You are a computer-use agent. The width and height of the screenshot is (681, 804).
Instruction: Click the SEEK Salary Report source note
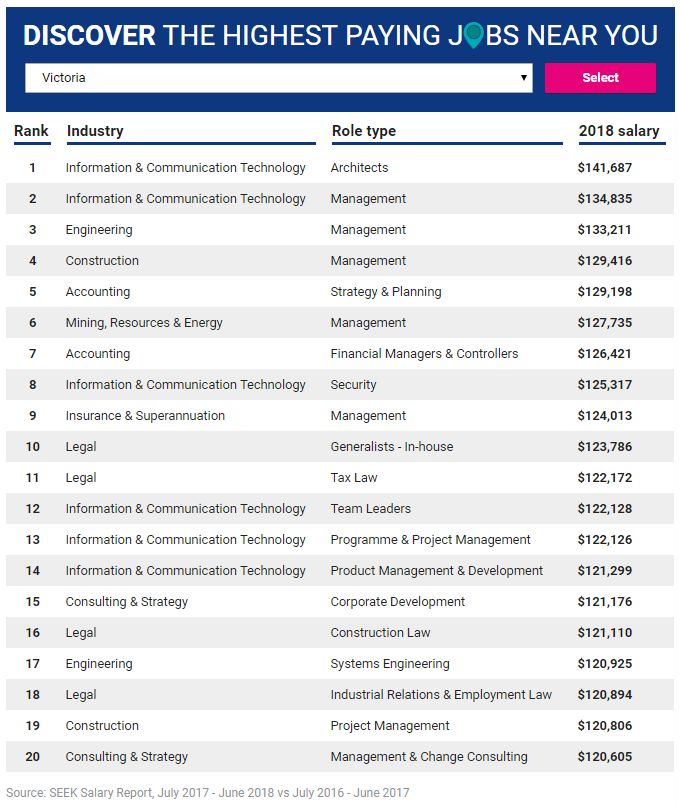tap(208, 793)
